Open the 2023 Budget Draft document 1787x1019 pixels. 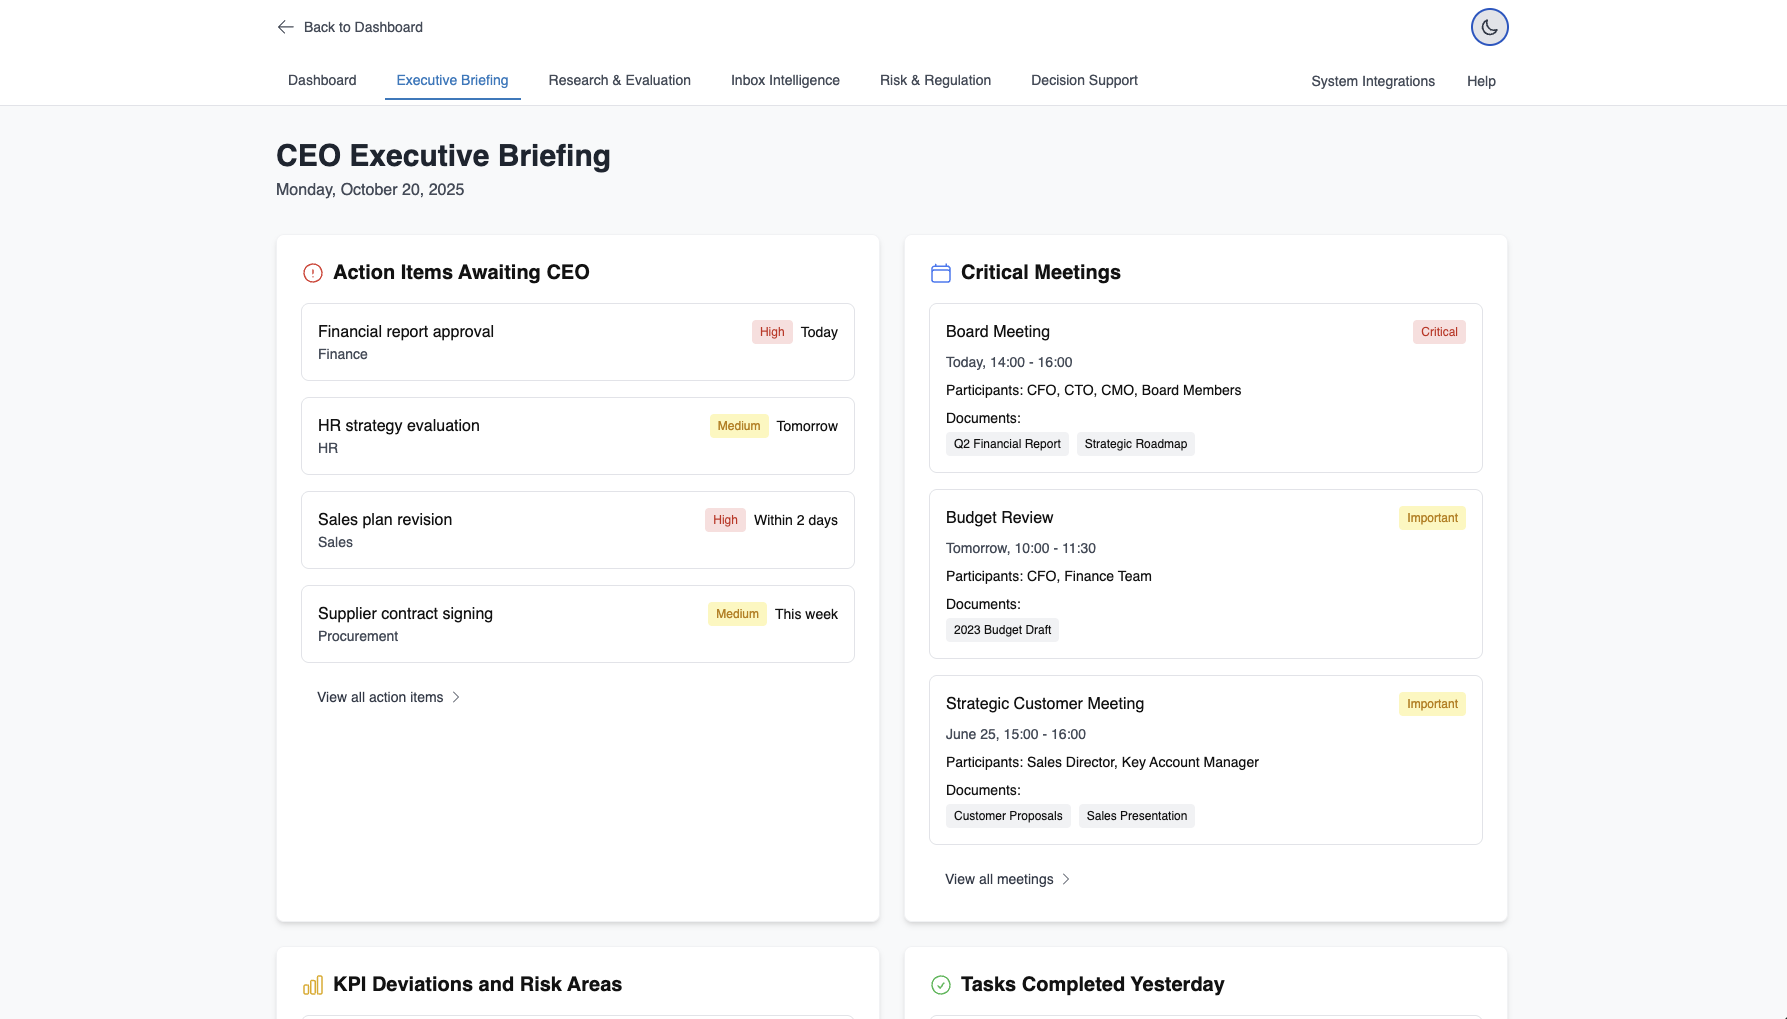tap(1002, 630)
